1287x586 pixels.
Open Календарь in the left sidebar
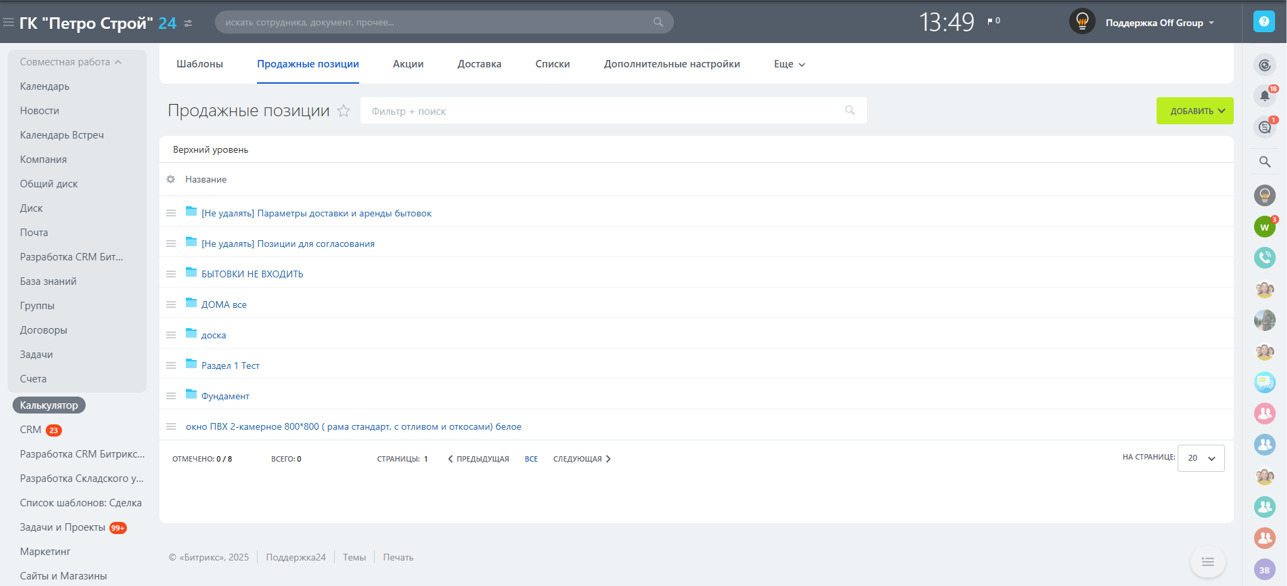pyautogui.click(x=45, y=86)
